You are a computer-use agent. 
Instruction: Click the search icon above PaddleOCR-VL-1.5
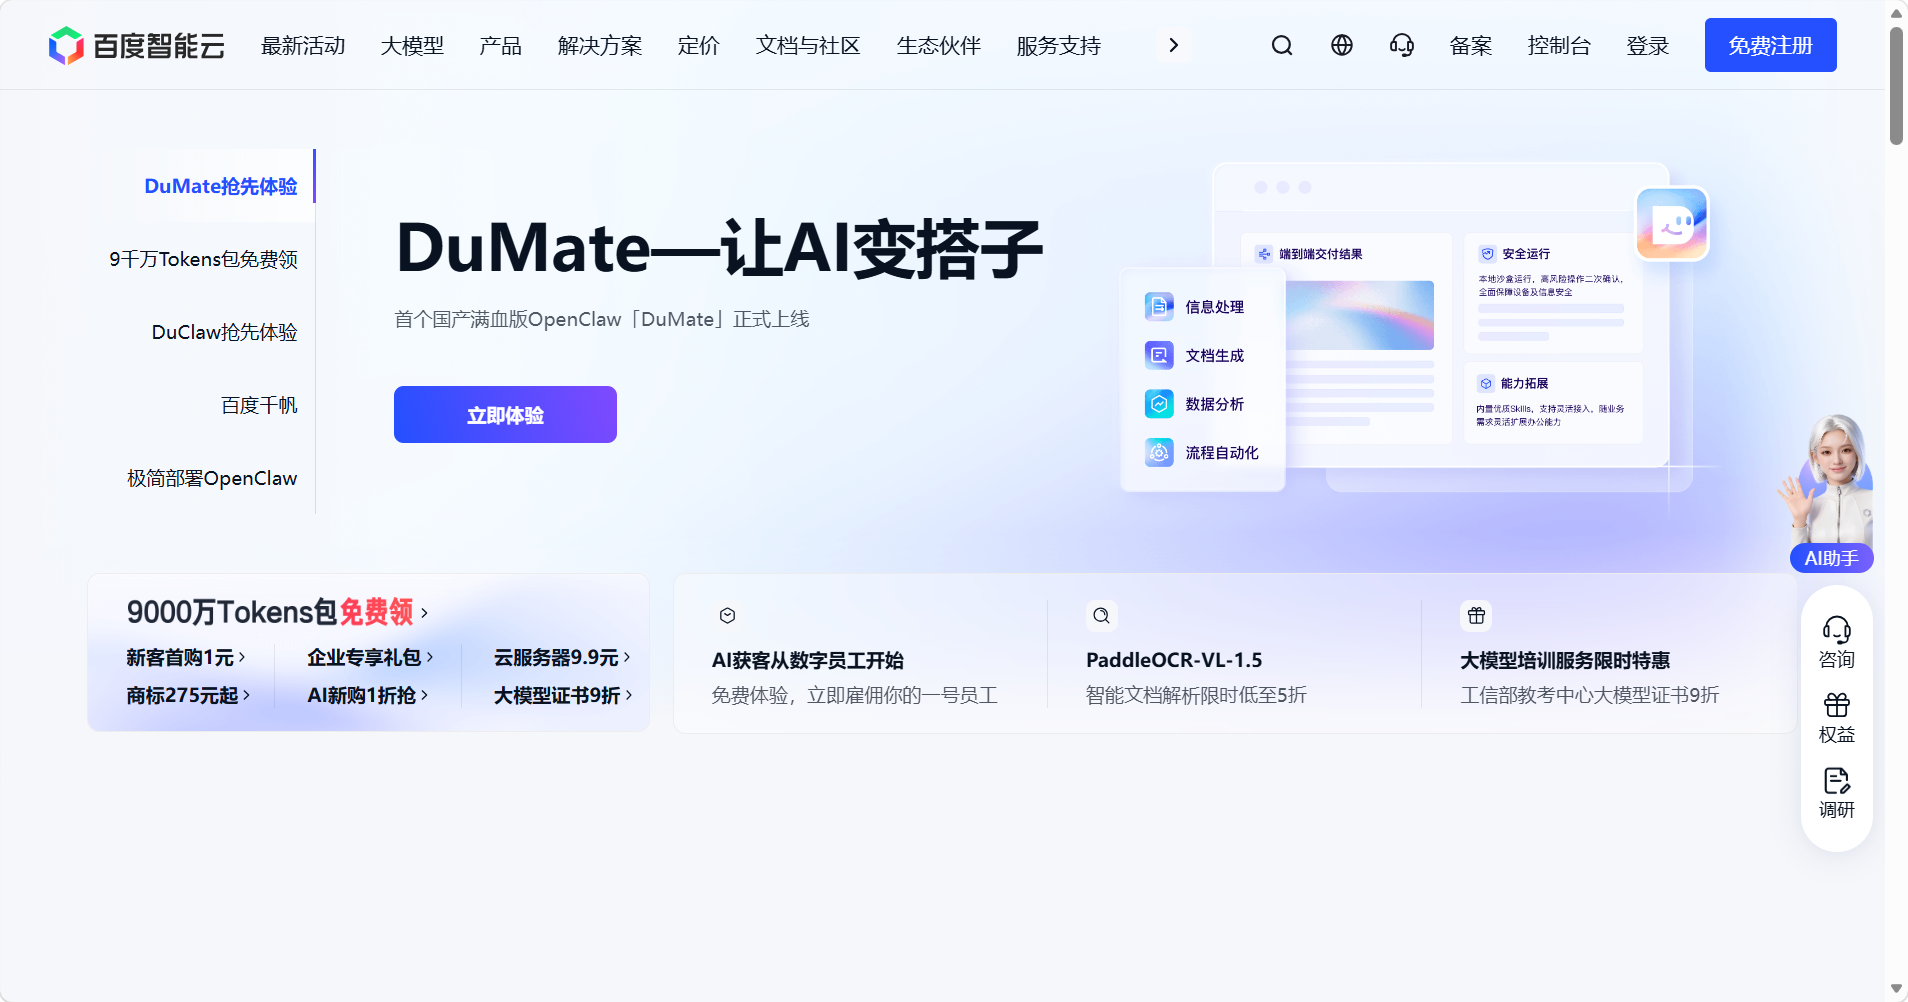[1101, 616]
